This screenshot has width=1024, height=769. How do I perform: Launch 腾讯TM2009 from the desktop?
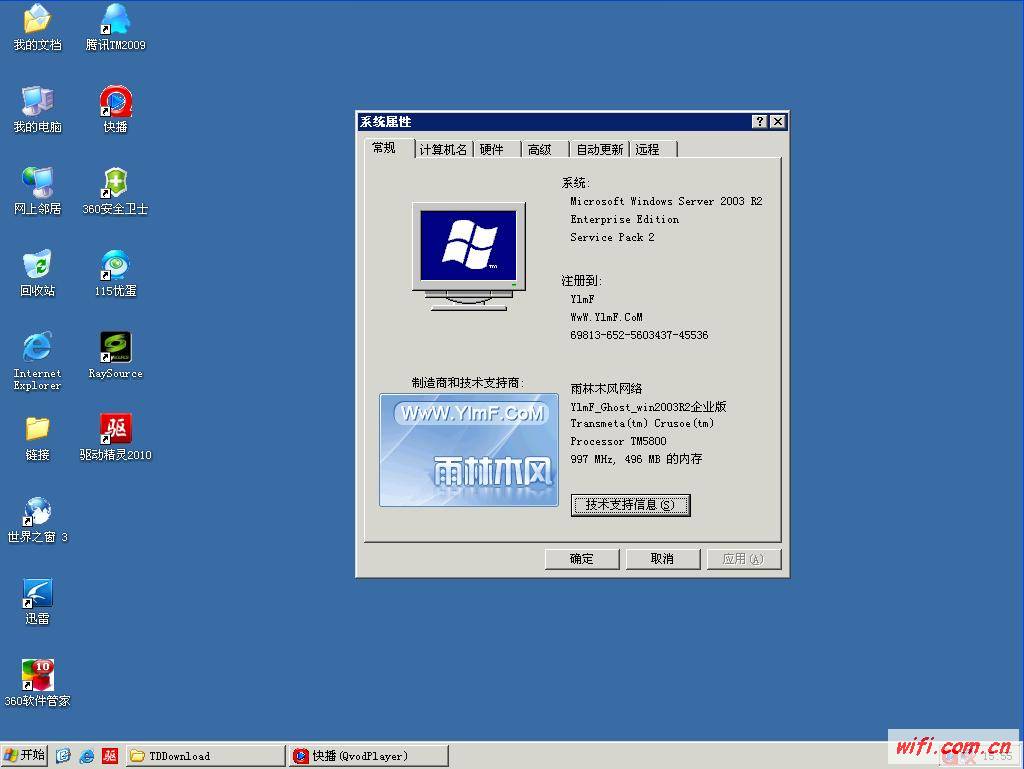(x=116, y=27)
